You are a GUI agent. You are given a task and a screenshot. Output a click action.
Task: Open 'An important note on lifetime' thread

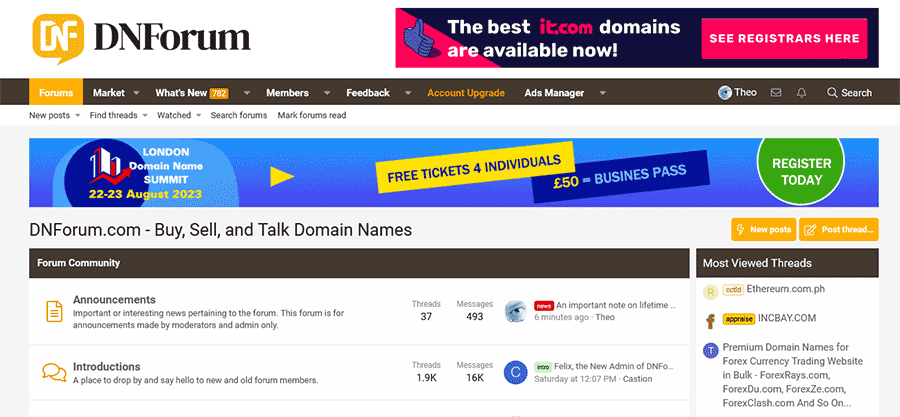click(x=616, y=305)
